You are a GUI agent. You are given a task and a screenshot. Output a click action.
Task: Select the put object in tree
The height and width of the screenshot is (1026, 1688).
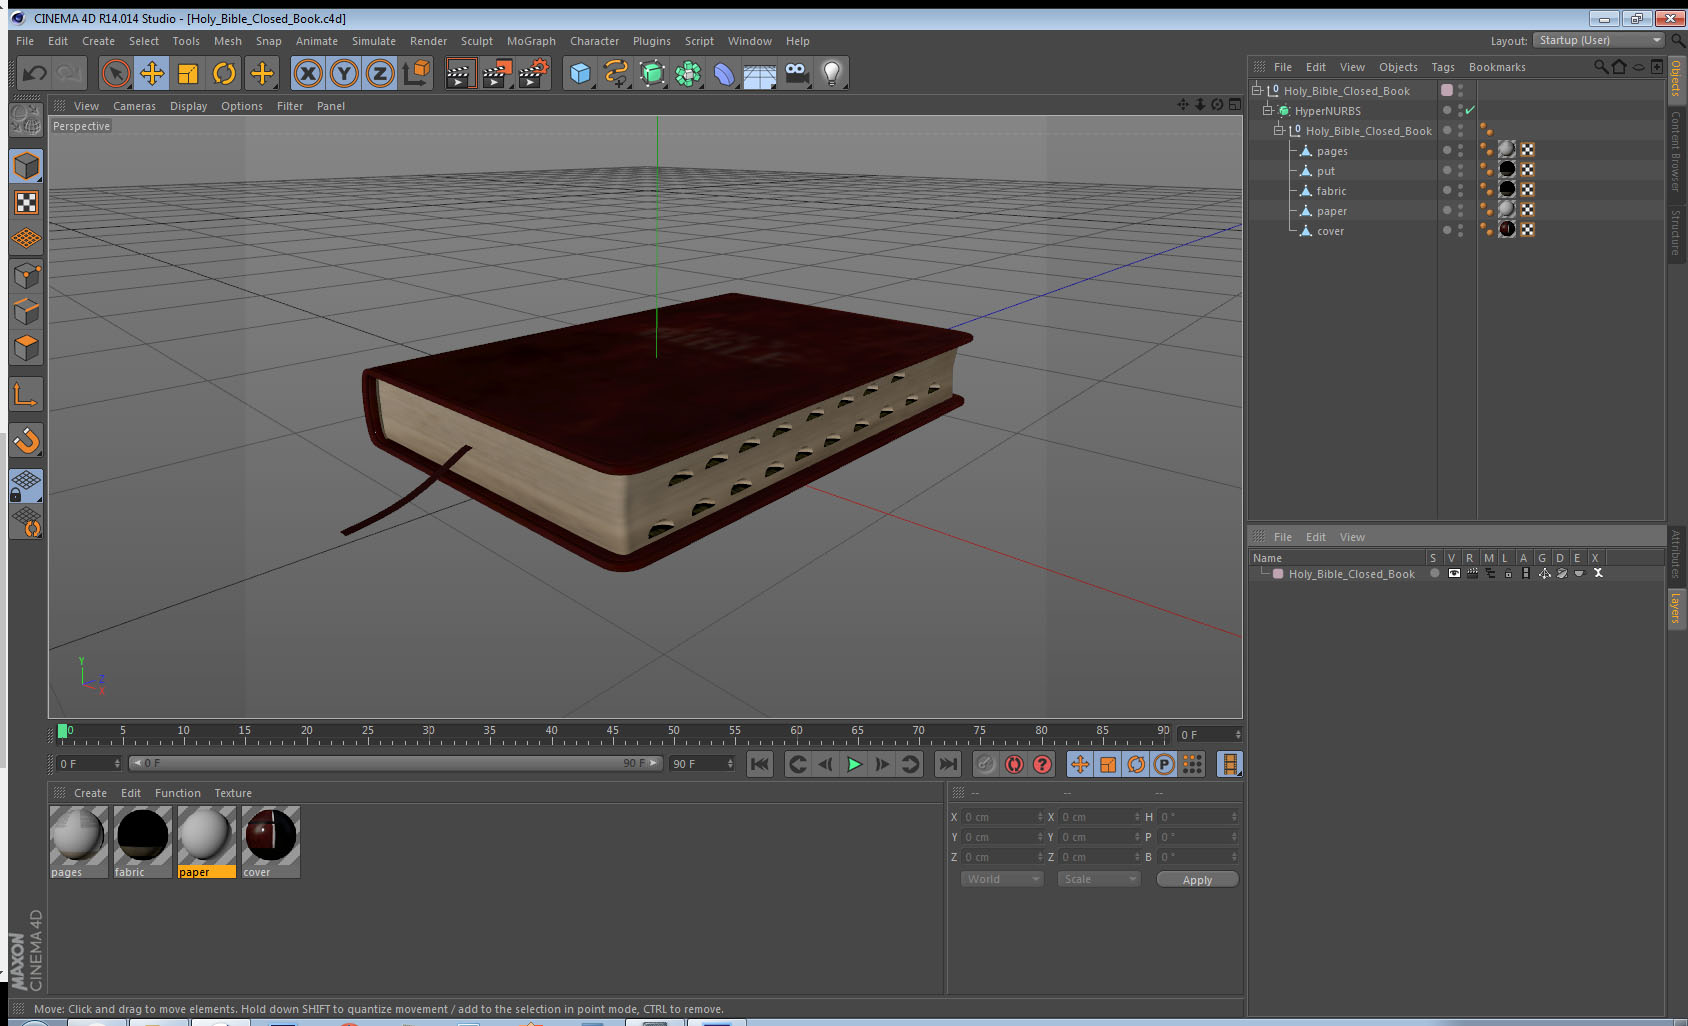[x=1325, y=171]
